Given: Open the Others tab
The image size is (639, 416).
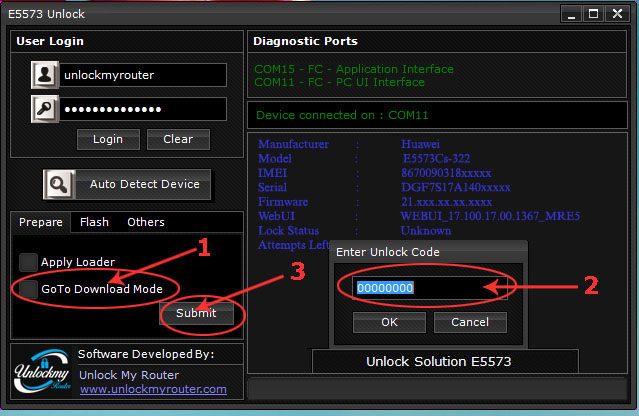Looking at the screenshot, I should (x=146, y=222).
